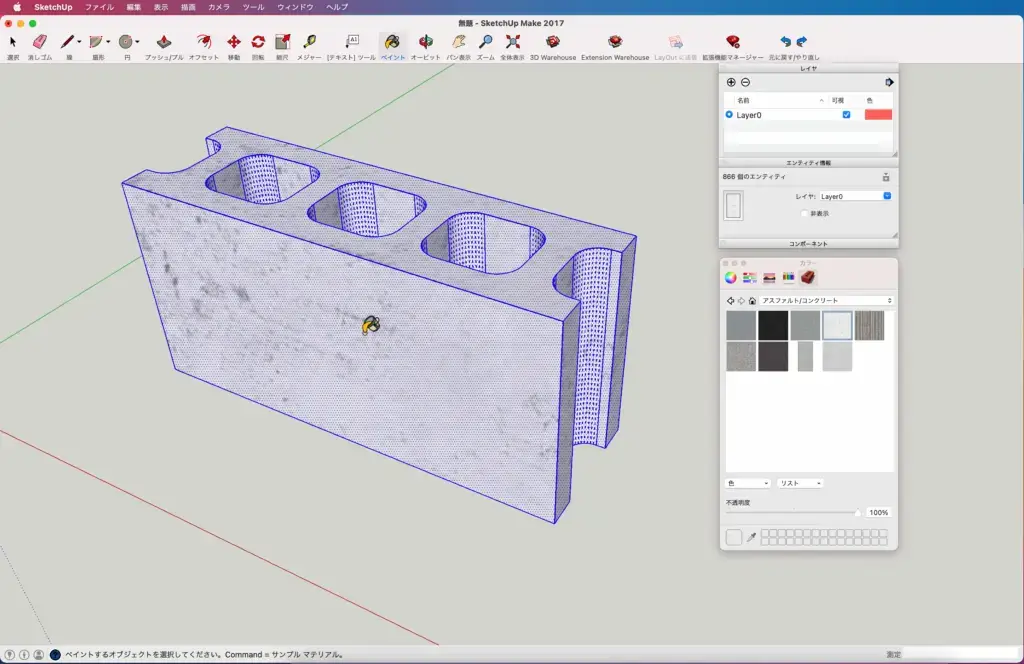Toggle Layer0 visibility checkbox
This screenshot has height=664, width=1024.
(x=846, y=115)
